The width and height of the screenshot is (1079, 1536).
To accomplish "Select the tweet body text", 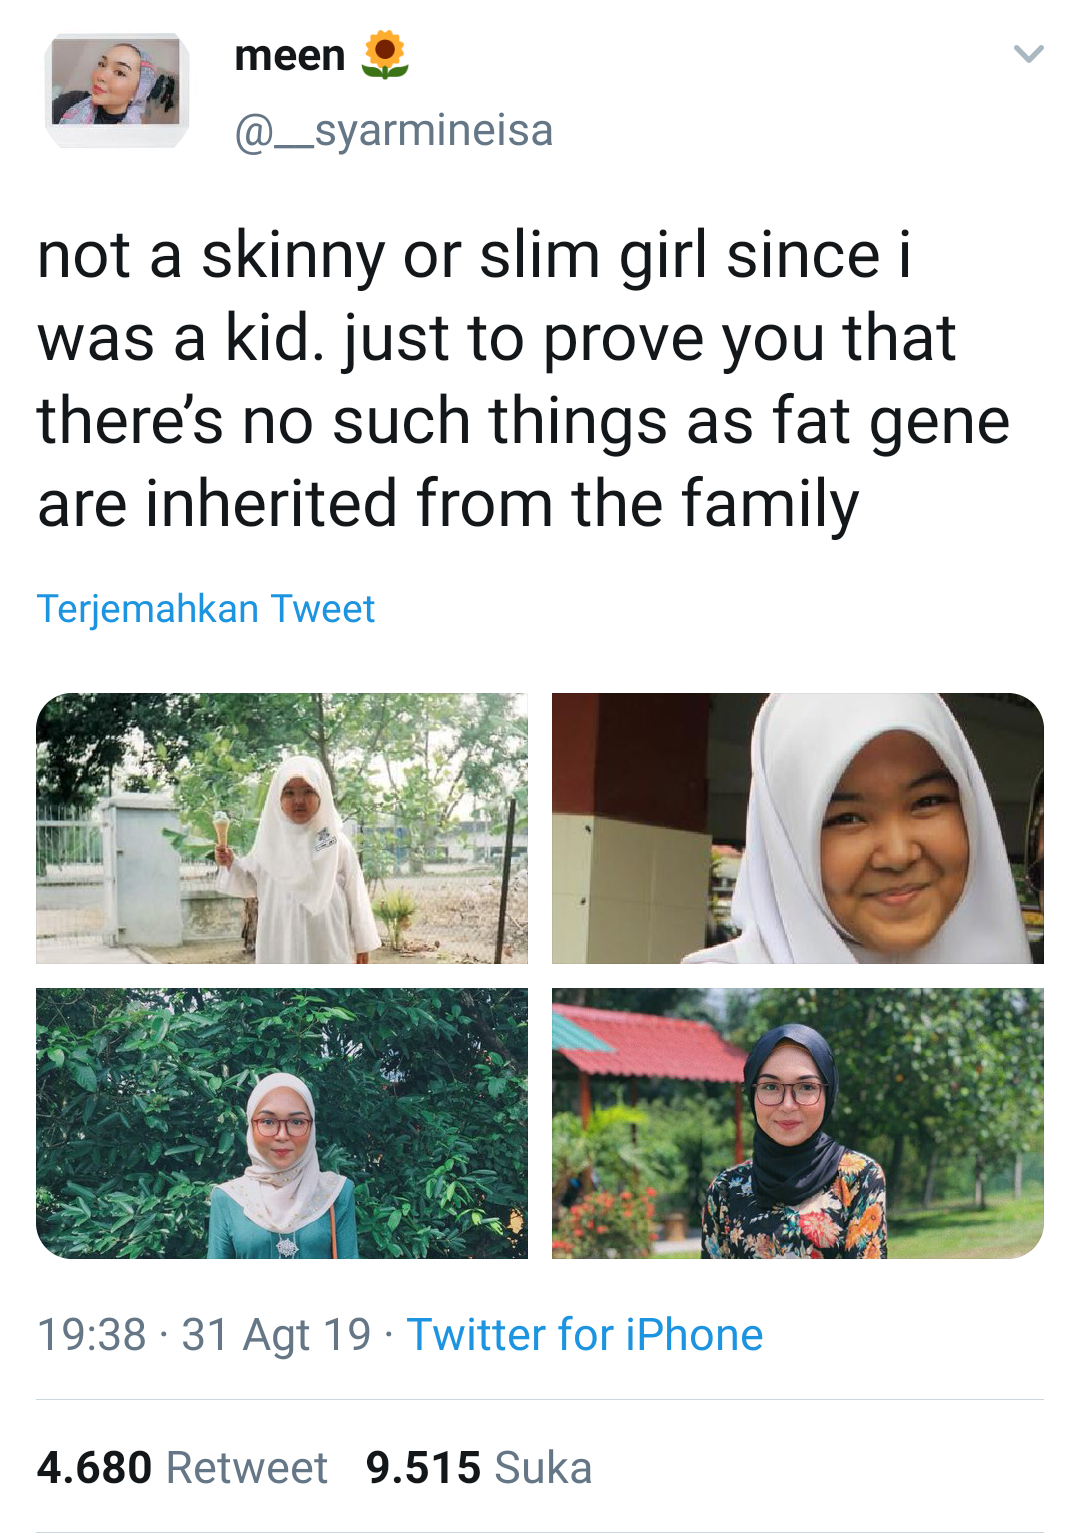I will (x=524, y=380).
